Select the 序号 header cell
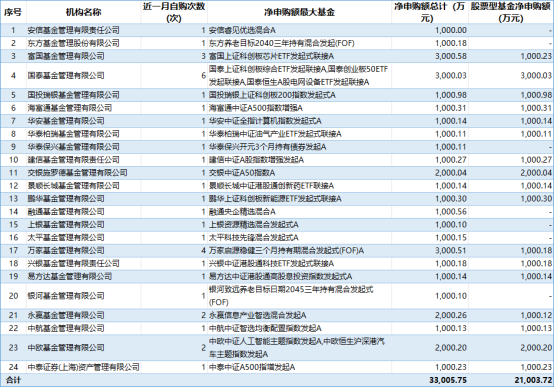The image size is (554, 387). click(13, 12)
